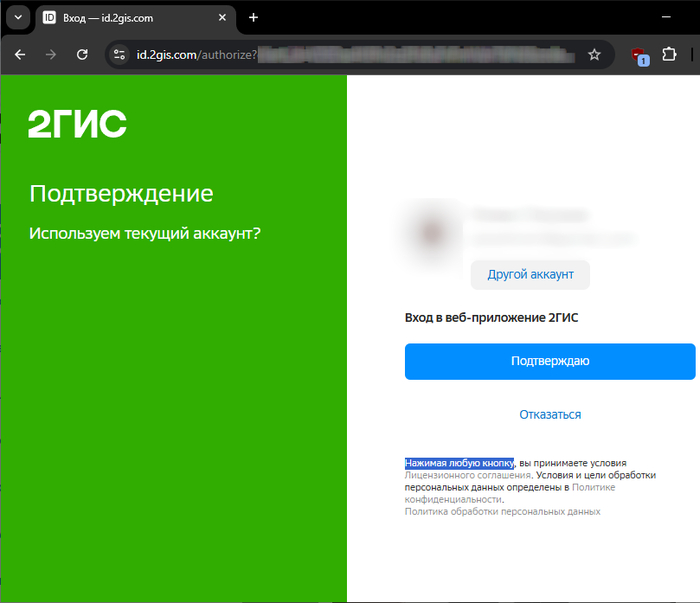Click the 2ГИС logo
This screenshot has width=700, height=603.
coord(77,124)
